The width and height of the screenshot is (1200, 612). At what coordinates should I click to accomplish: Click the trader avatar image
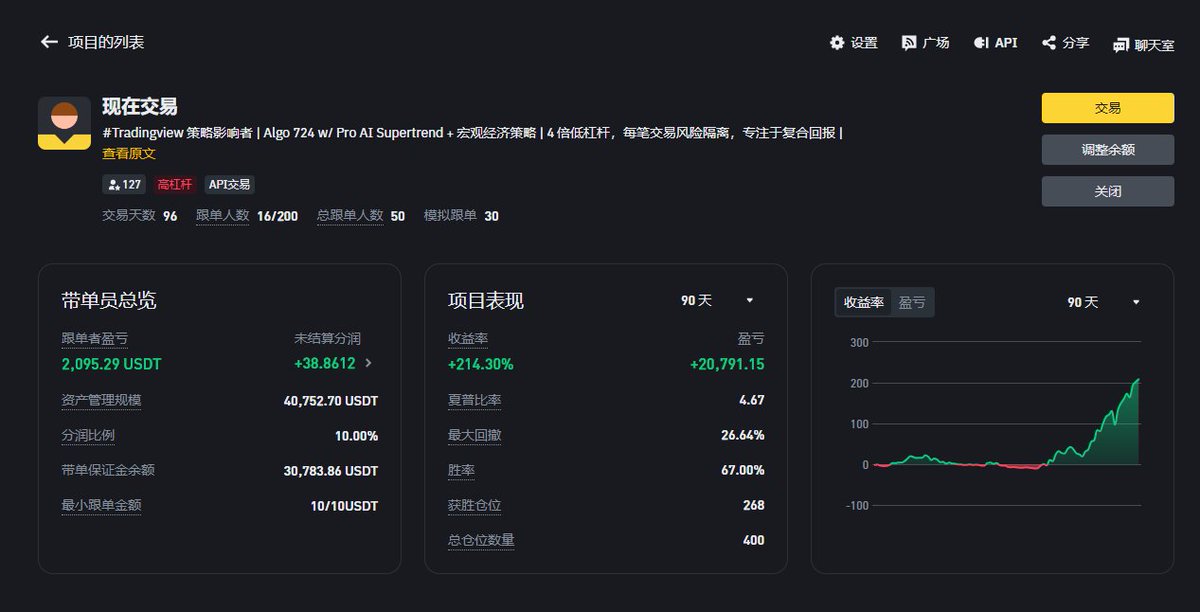click(x=64, y=123)
